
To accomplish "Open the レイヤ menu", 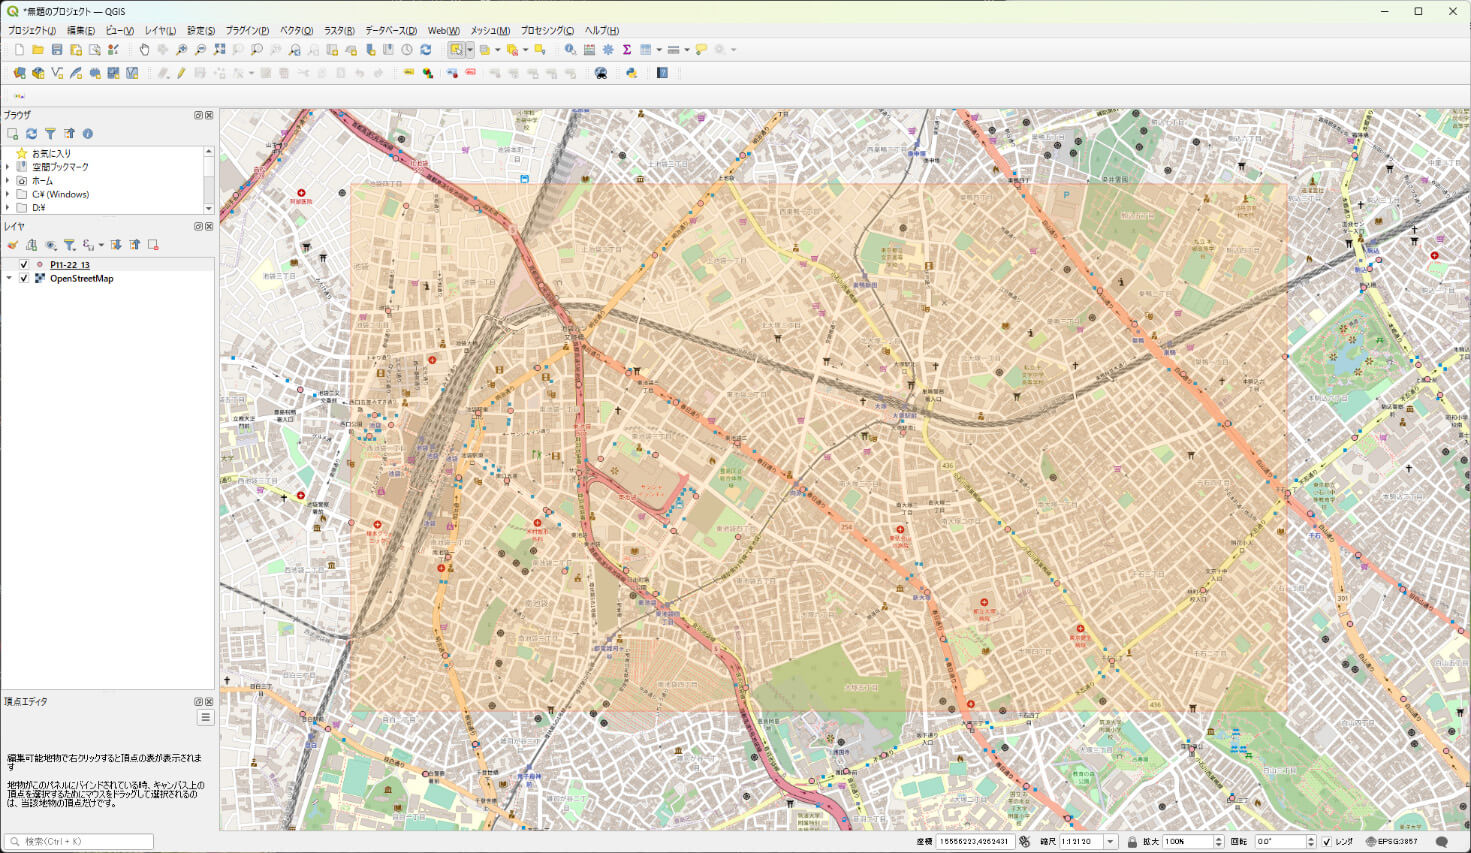I will pos(159,31).
